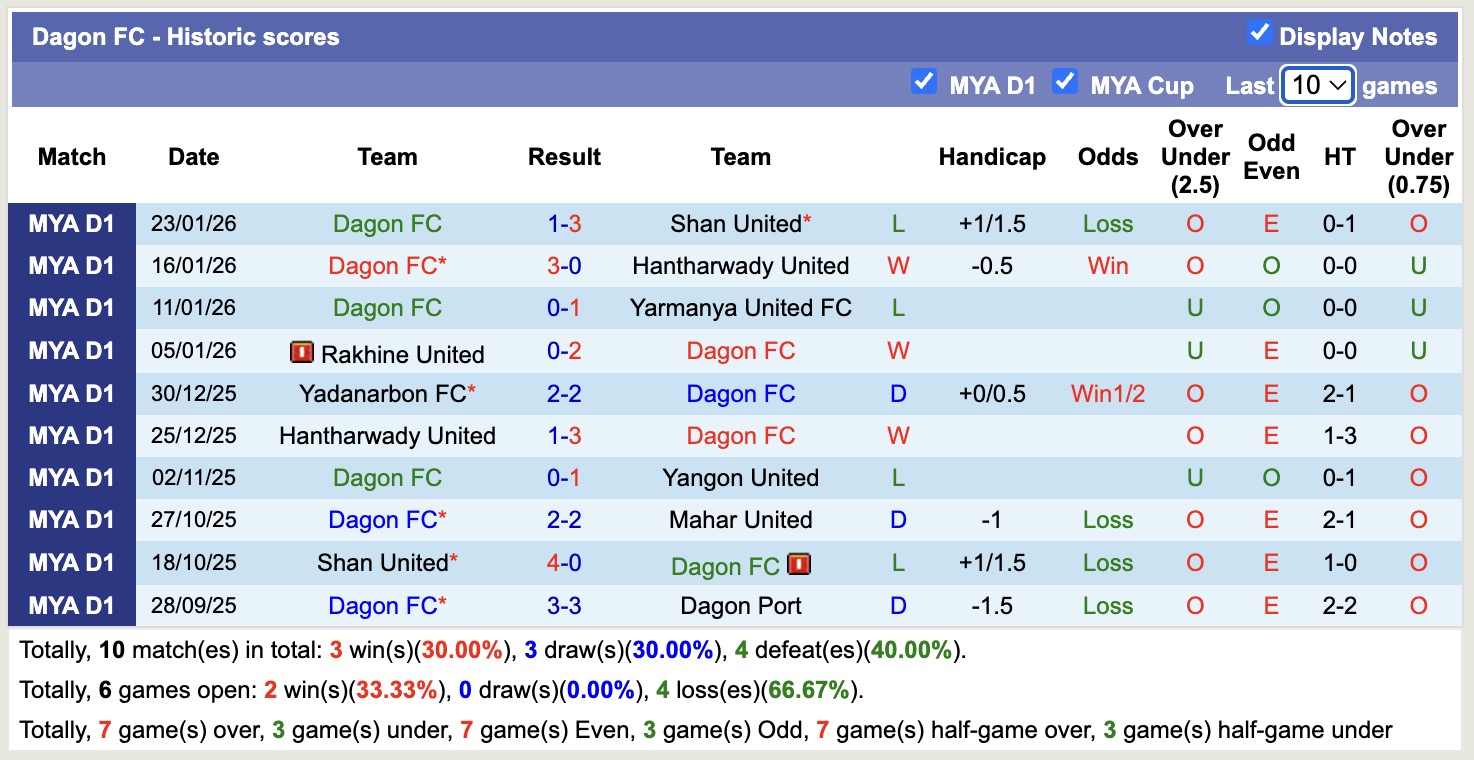This screenshot has height=760, width=1474.
Task: Click the MYA D1 label for the 28/09/25 match
Action: pyautogui.click(x=72, y=605)
